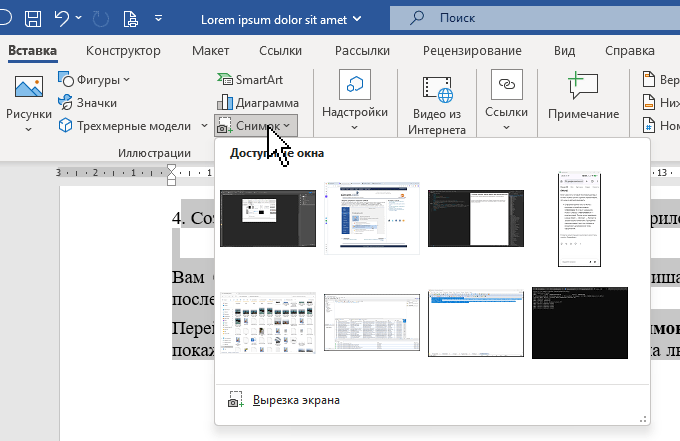
Task: Open the Надстройки add-ins menu
Action: point(355,101)
